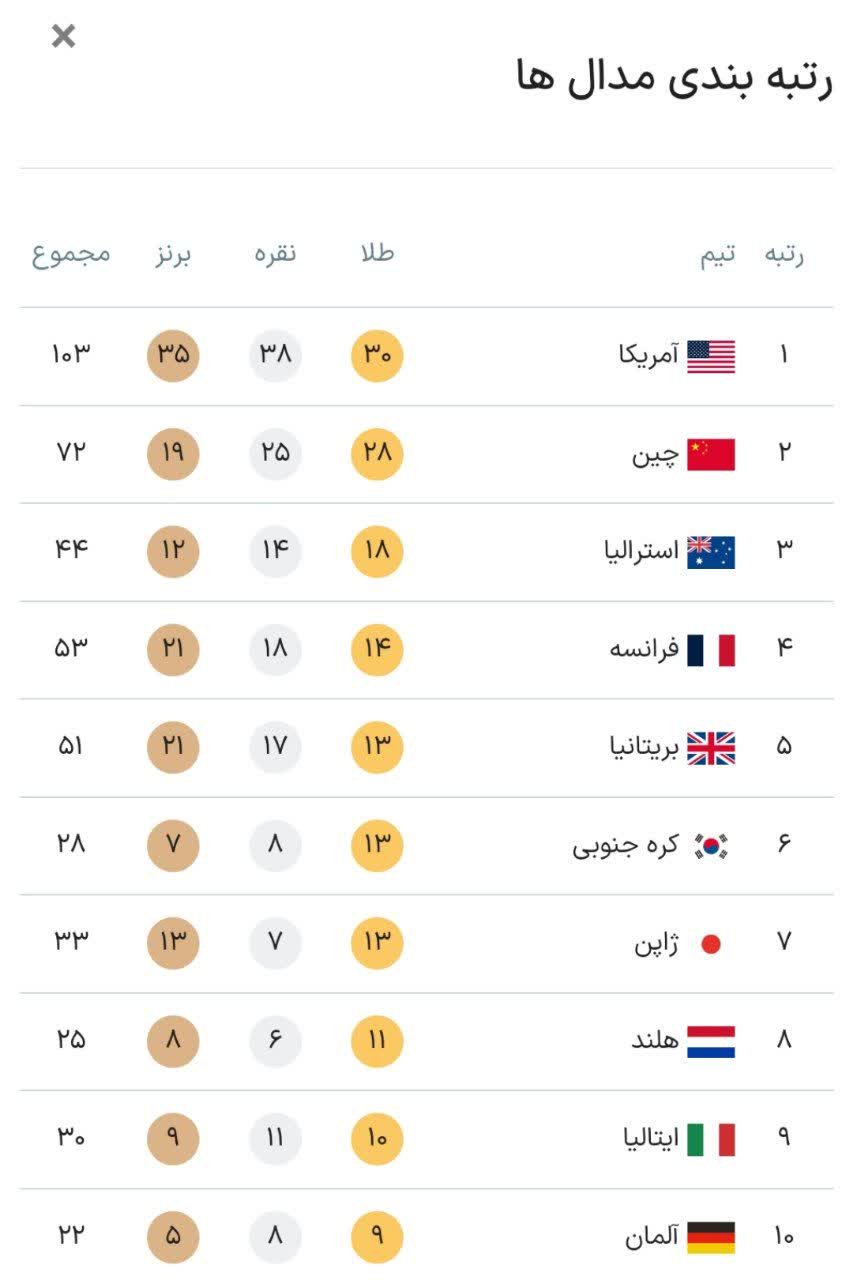Click France's bronze medal badge ۲۱
The width and height of the screenshot is (853, 1280).
[173, 649]
